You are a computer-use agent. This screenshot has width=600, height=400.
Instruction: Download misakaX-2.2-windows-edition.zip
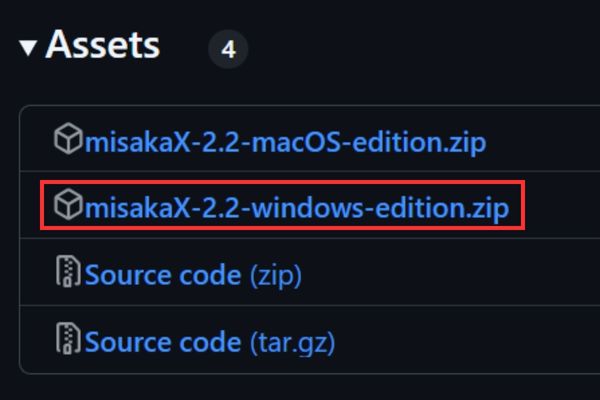coord(297,208)
